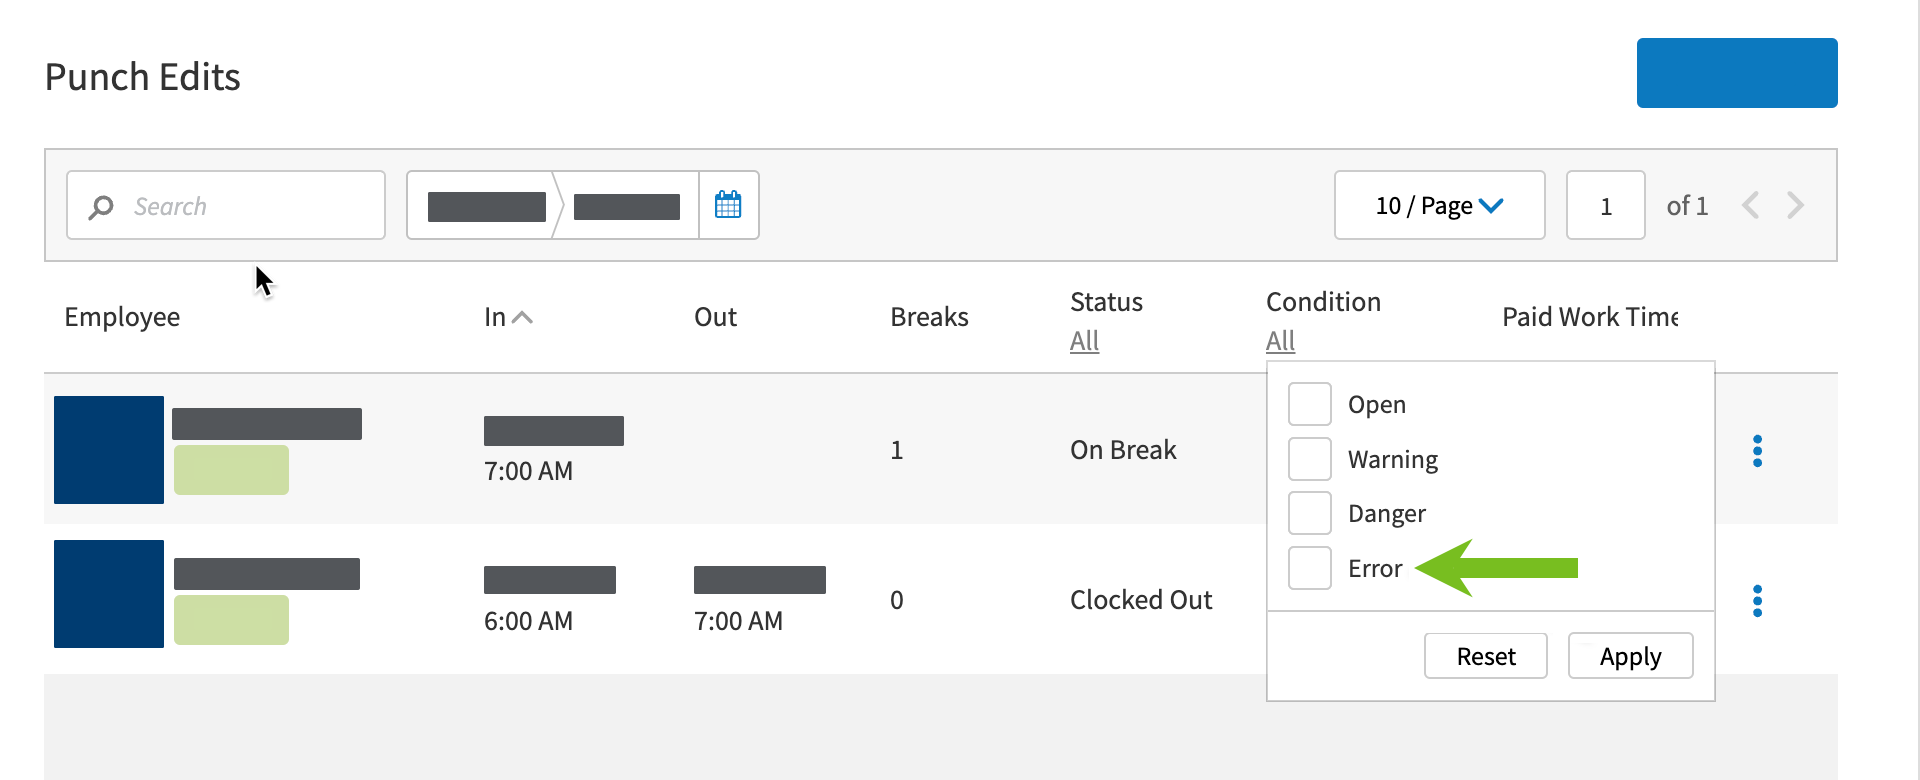Go to the previous page arrow
This screenshot has height=780, width=1920.
[x=1750, y=205]
